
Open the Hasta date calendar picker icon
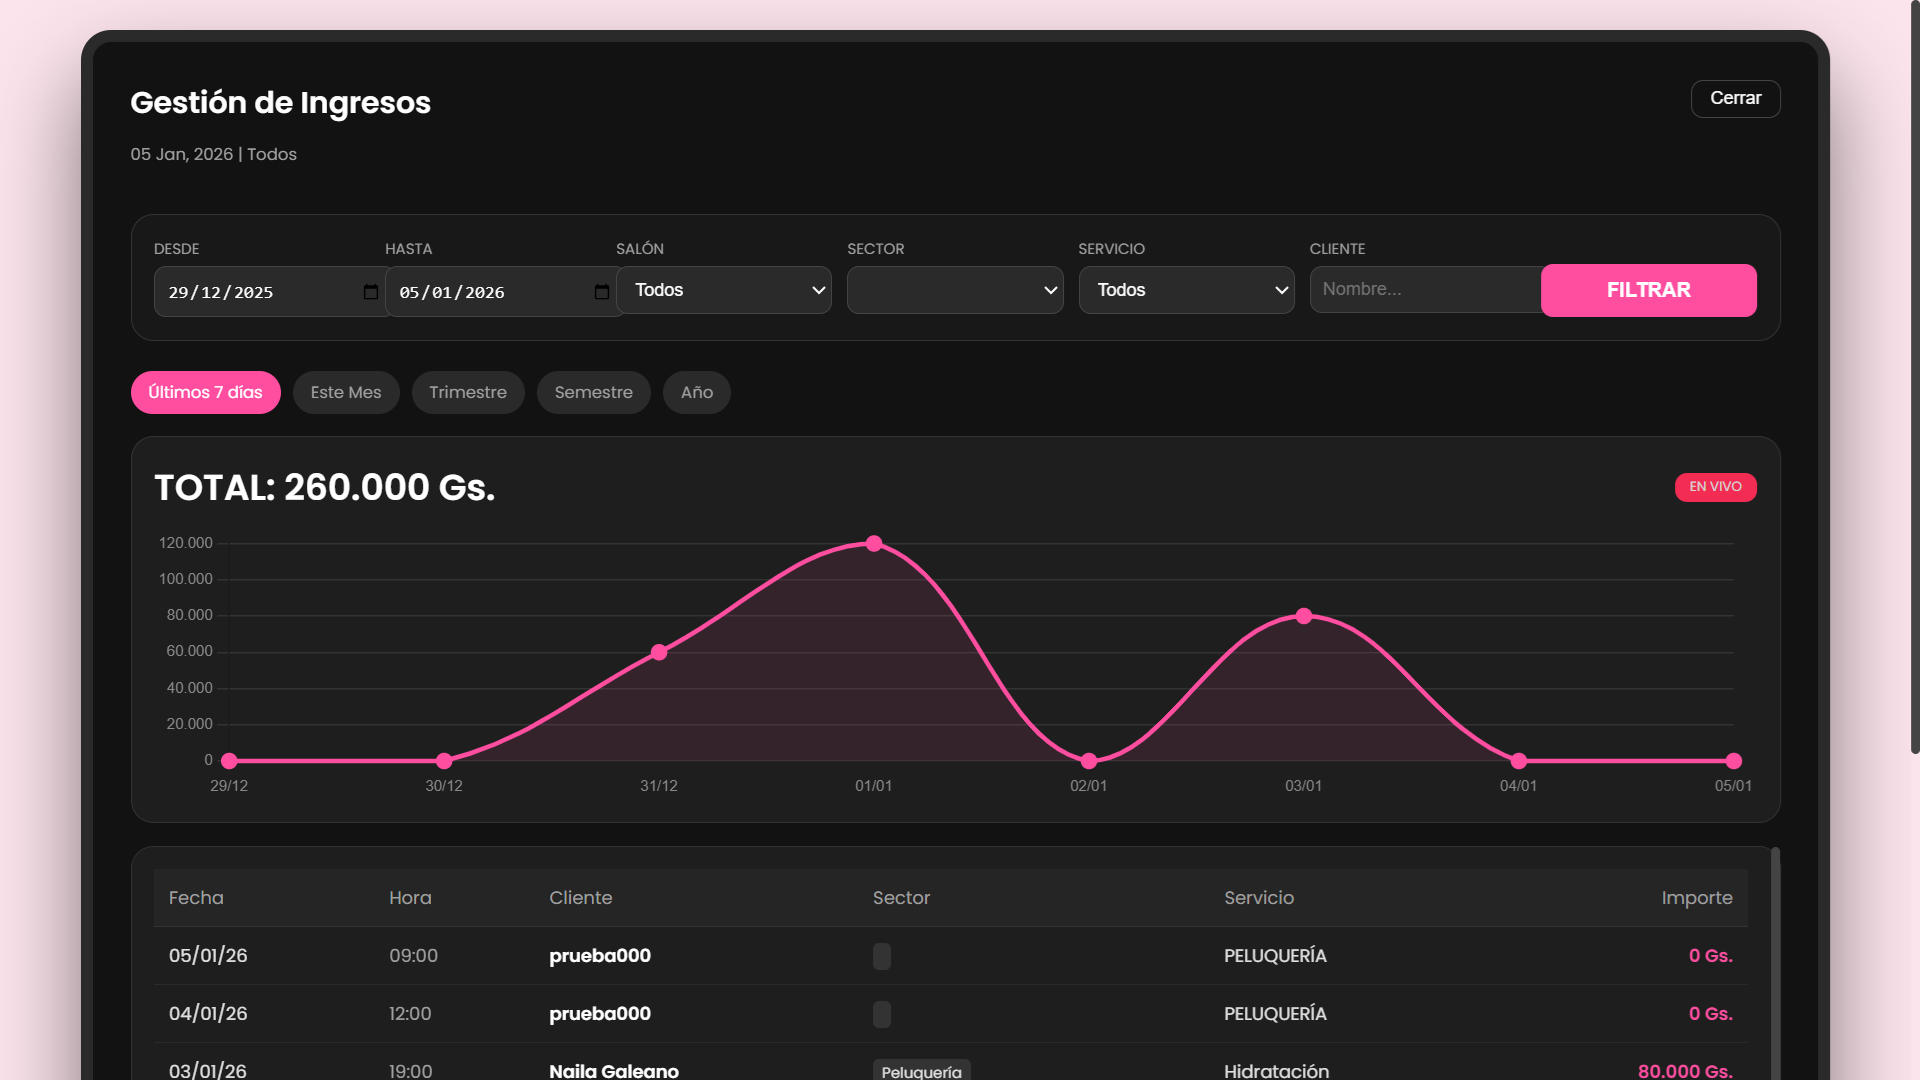(602, 292)
